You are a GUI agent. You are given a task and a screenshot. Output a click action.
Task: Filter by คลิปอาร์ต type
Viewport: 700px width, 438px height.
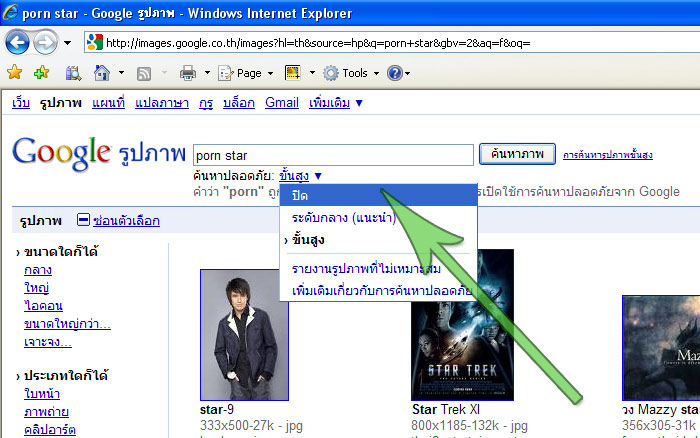click(x=50, y=430)
